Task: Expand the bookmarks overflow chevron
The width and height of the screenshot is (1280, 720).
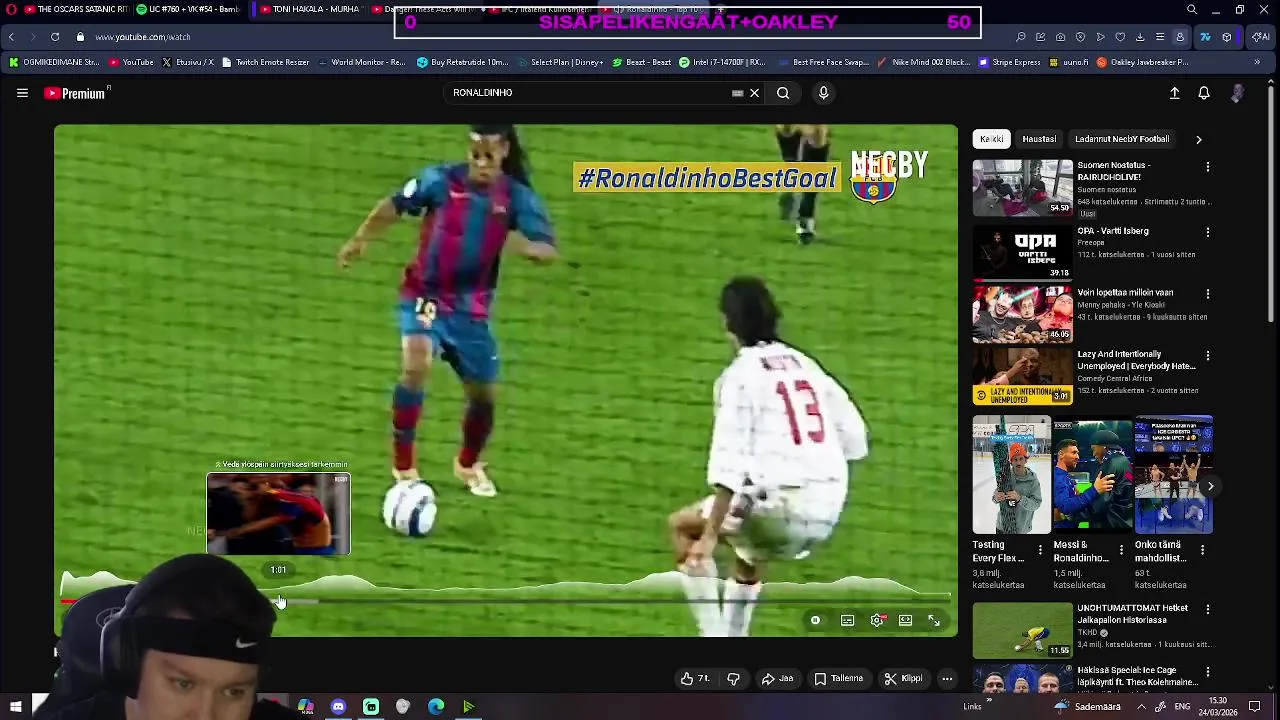Action: pyautogui.click(x=1257, y=62)
